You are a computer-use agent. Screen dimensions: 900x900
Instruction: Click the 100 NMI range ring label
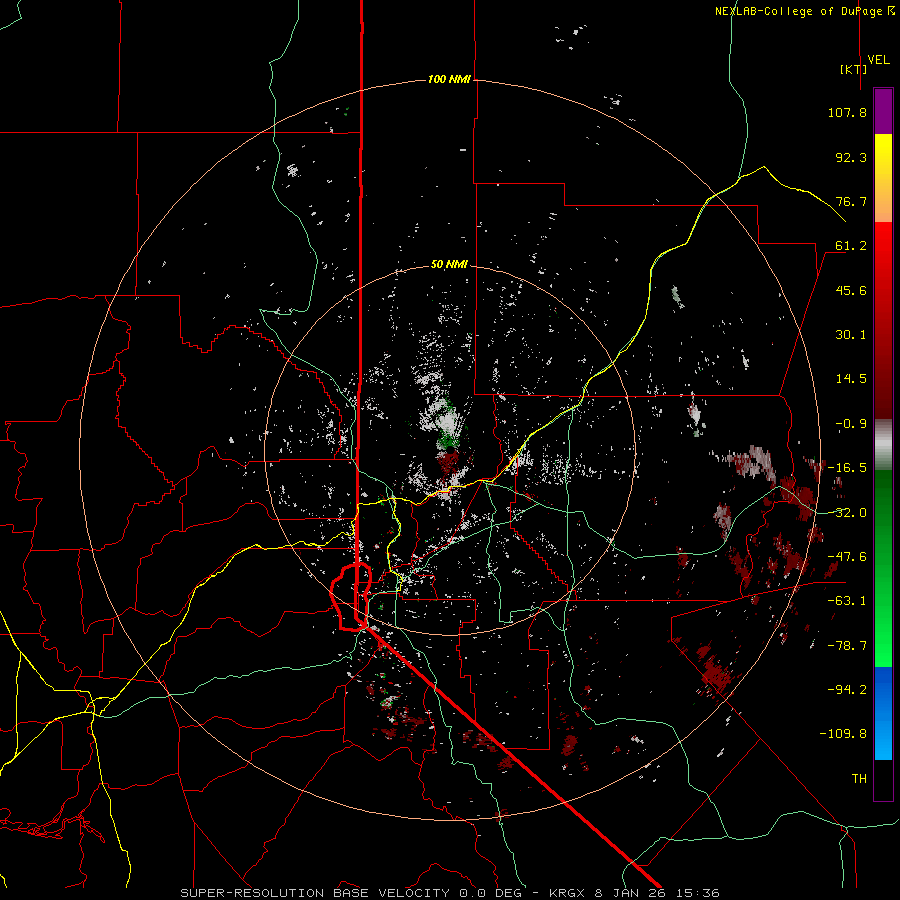[449, 79]
